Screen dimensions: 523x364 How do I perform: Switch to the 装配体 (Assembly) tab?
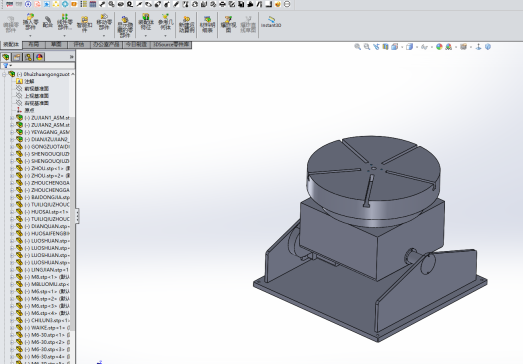[x=11, y=45]
